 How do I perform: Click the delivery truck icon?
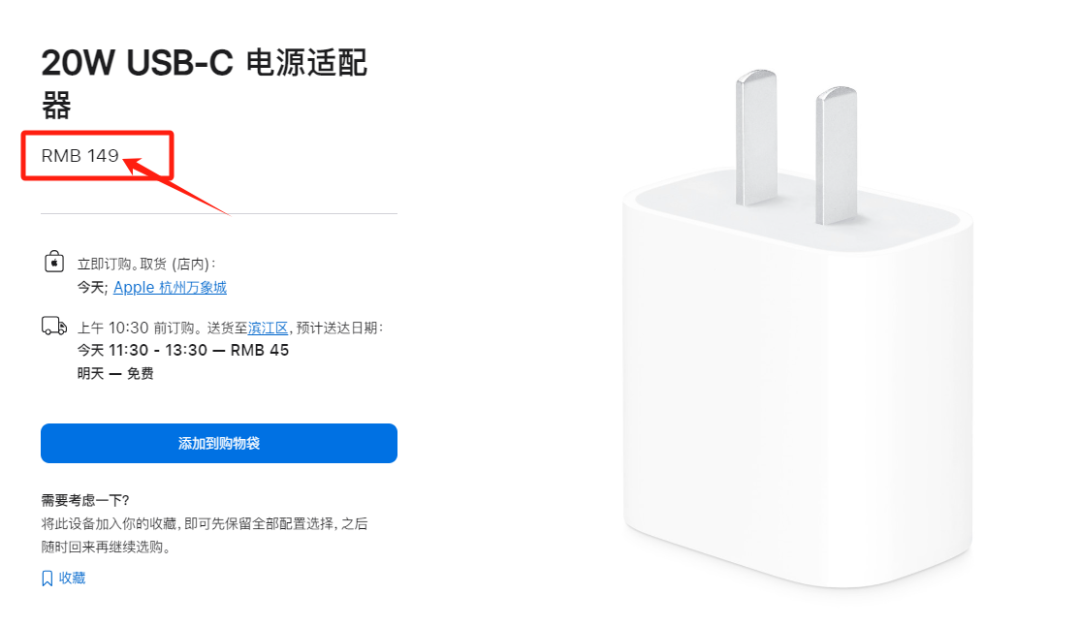point(54,326)
